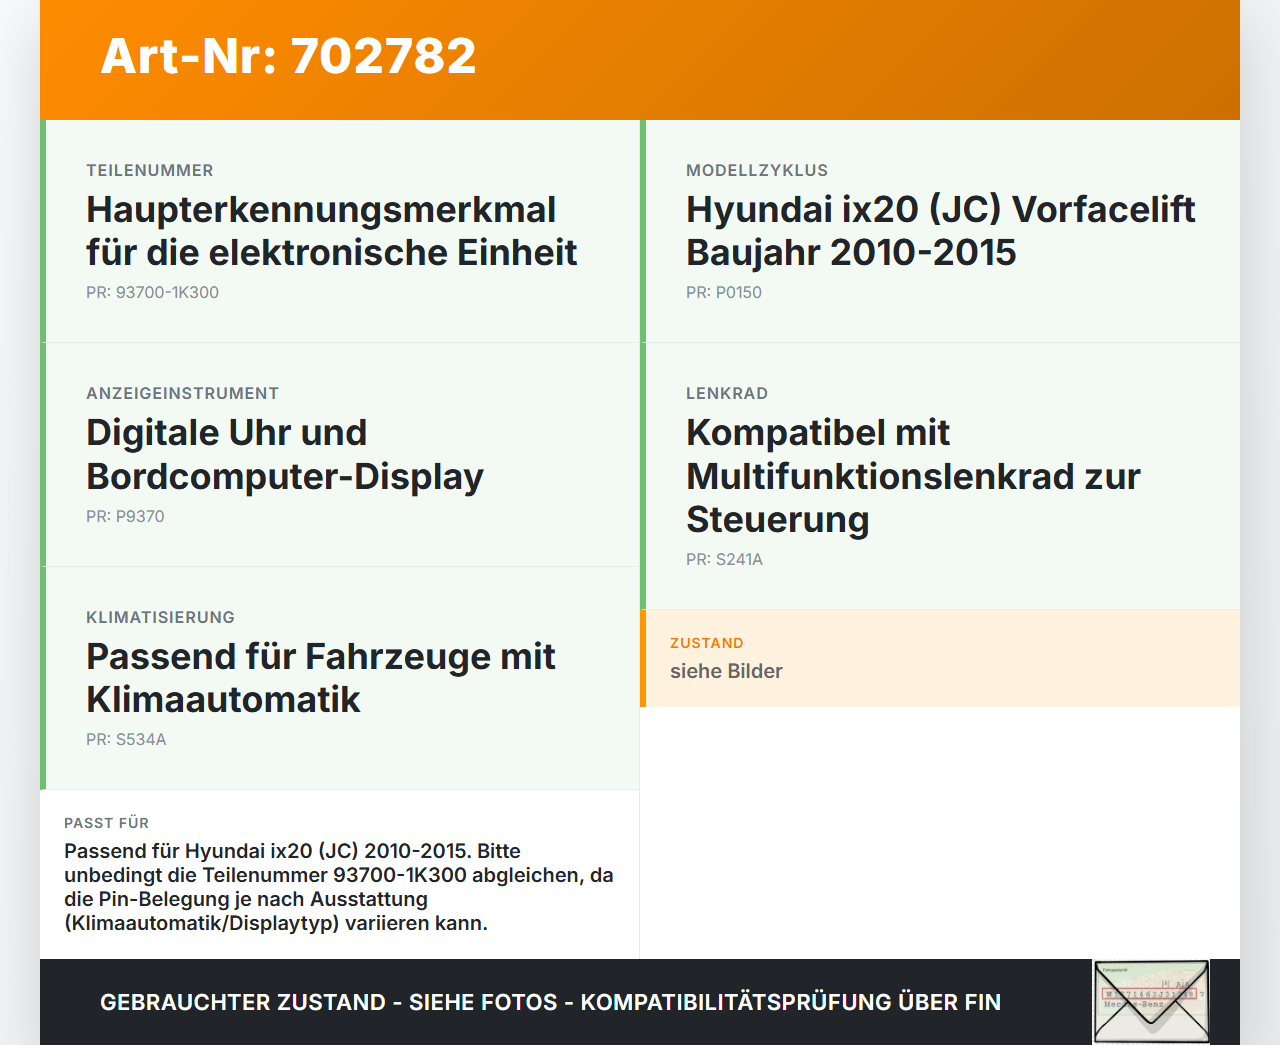Click 'Kompatibel mit Multifunktionslenkrad zur Steuerung' heading
Viewport: 1280px width, 1046px height.
913,476
